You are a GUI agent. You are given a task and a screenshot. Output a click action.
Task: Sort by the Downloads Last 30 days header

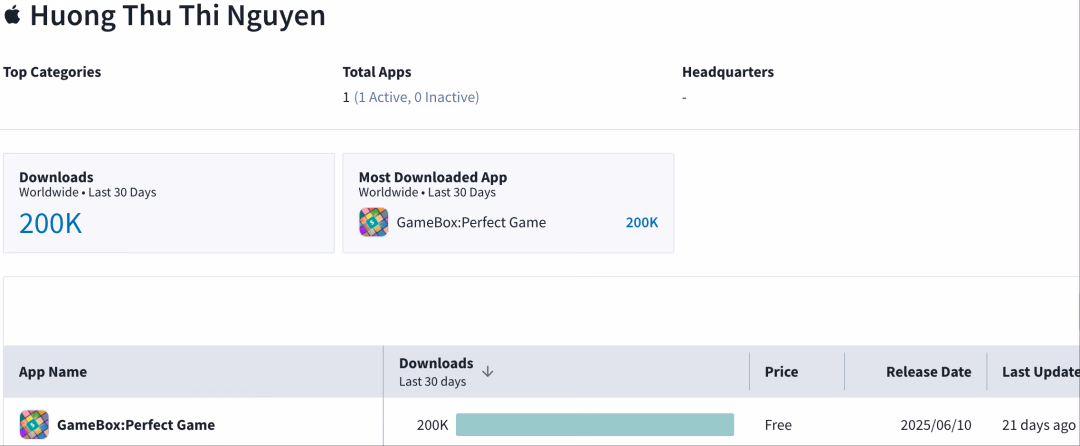pos(436,372)
